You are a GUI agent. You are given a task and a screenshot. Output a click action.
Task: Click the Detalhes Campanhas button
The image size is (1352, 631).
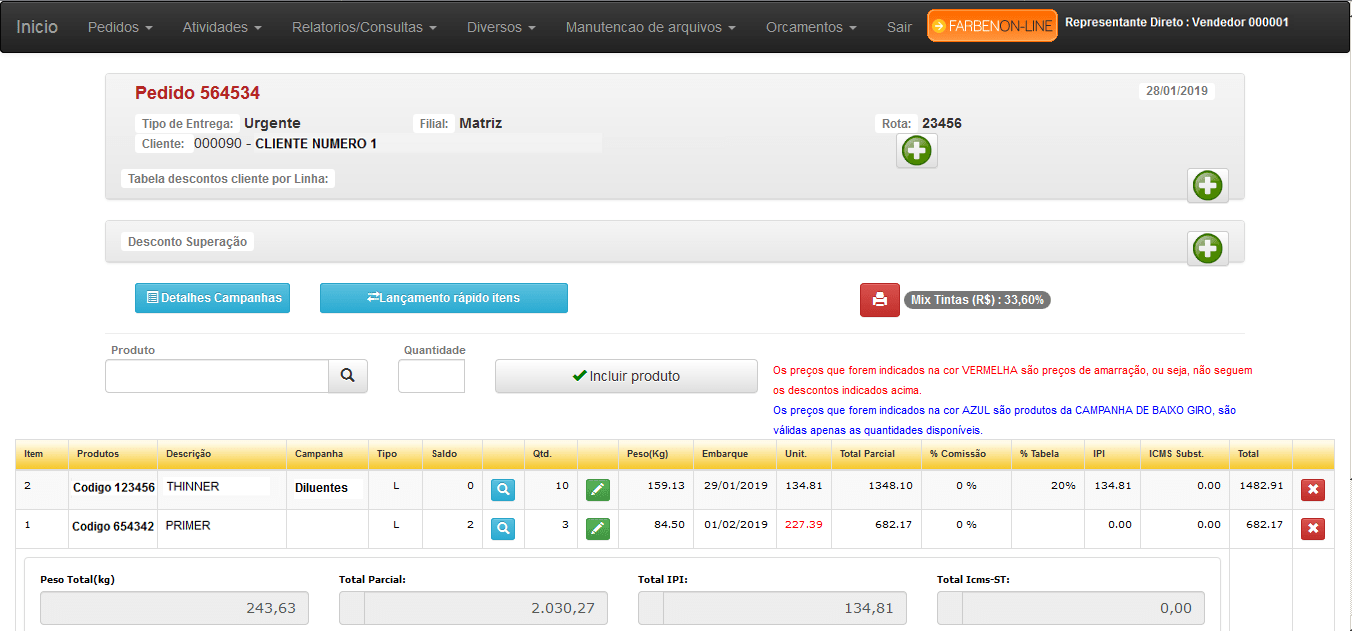[212, 298]
